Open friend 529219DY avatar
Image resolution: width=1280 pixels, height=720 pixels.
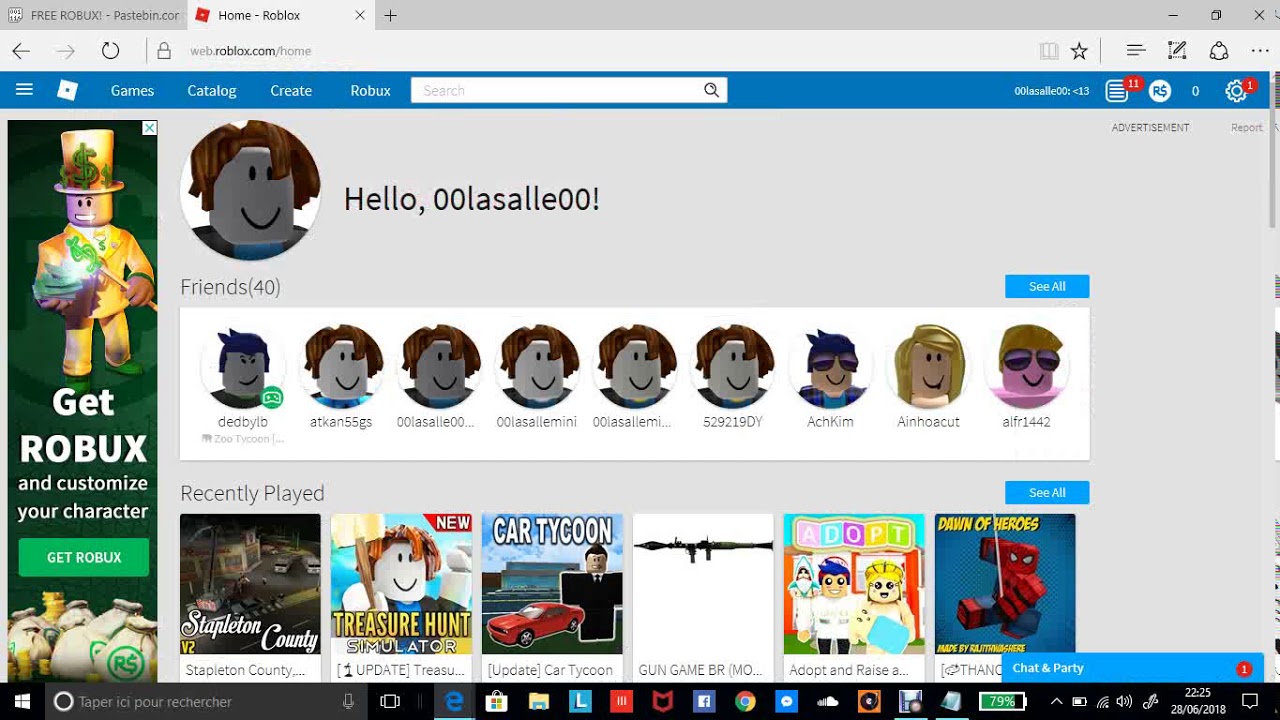(x=733, y=366)
